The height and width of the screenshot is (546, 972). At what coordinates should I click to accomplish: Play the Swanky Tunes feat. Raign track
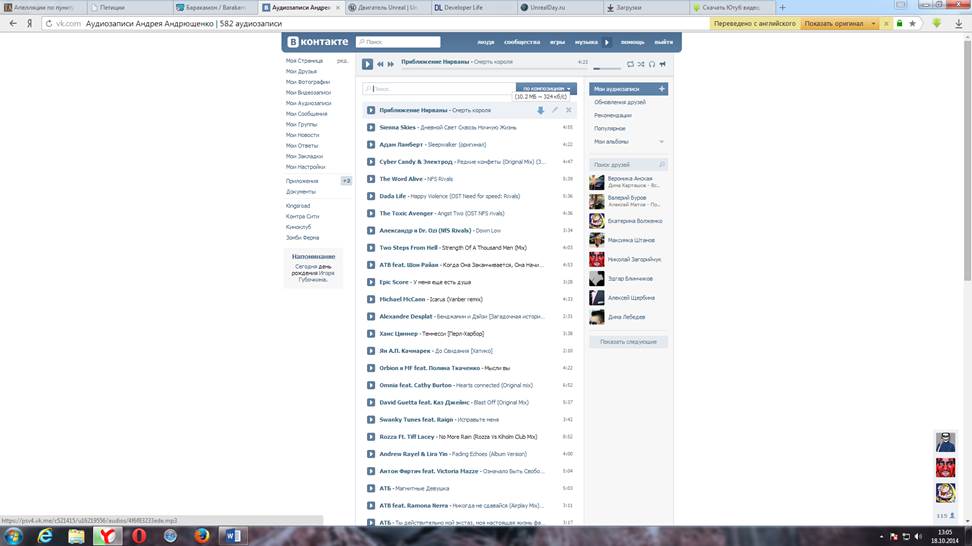pyautogui.click(x=371, y=420)
